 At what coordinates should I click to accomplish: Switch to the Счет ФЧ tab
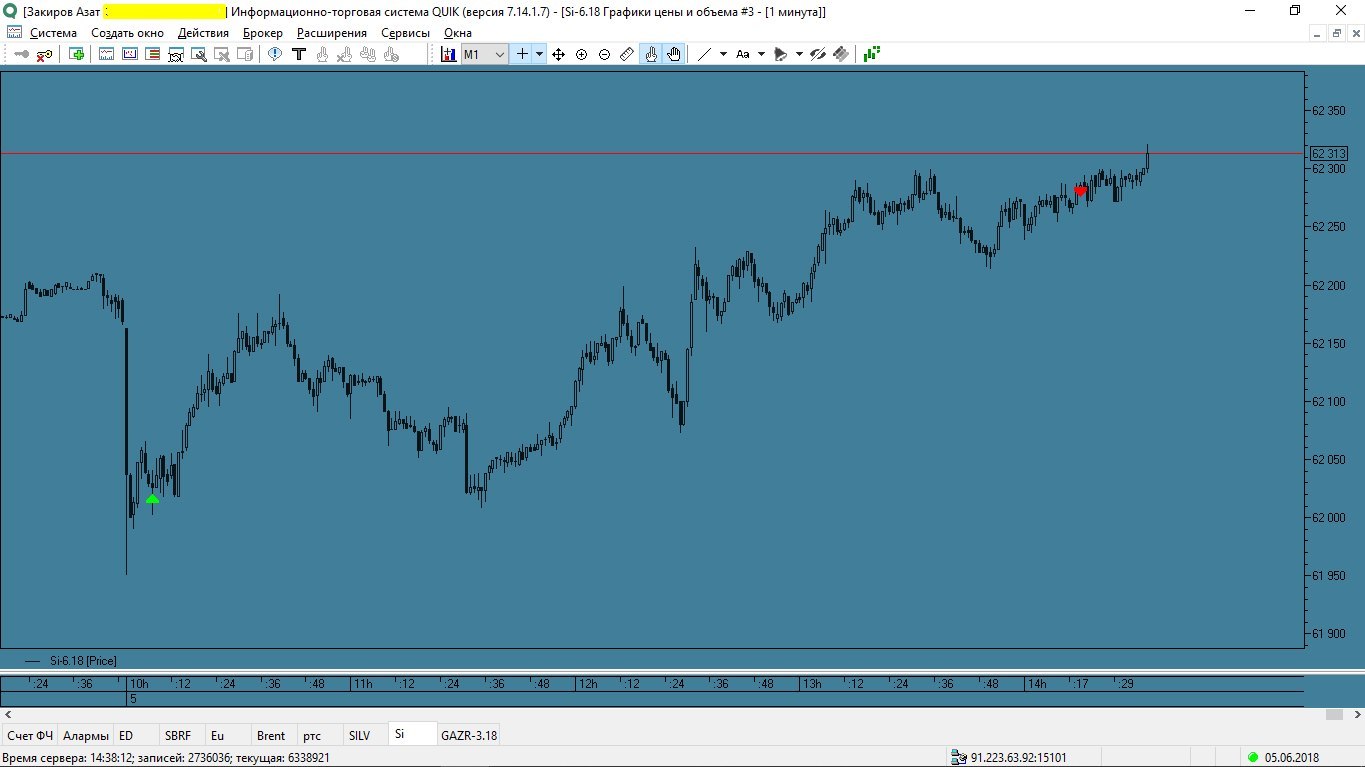[30, 735]
